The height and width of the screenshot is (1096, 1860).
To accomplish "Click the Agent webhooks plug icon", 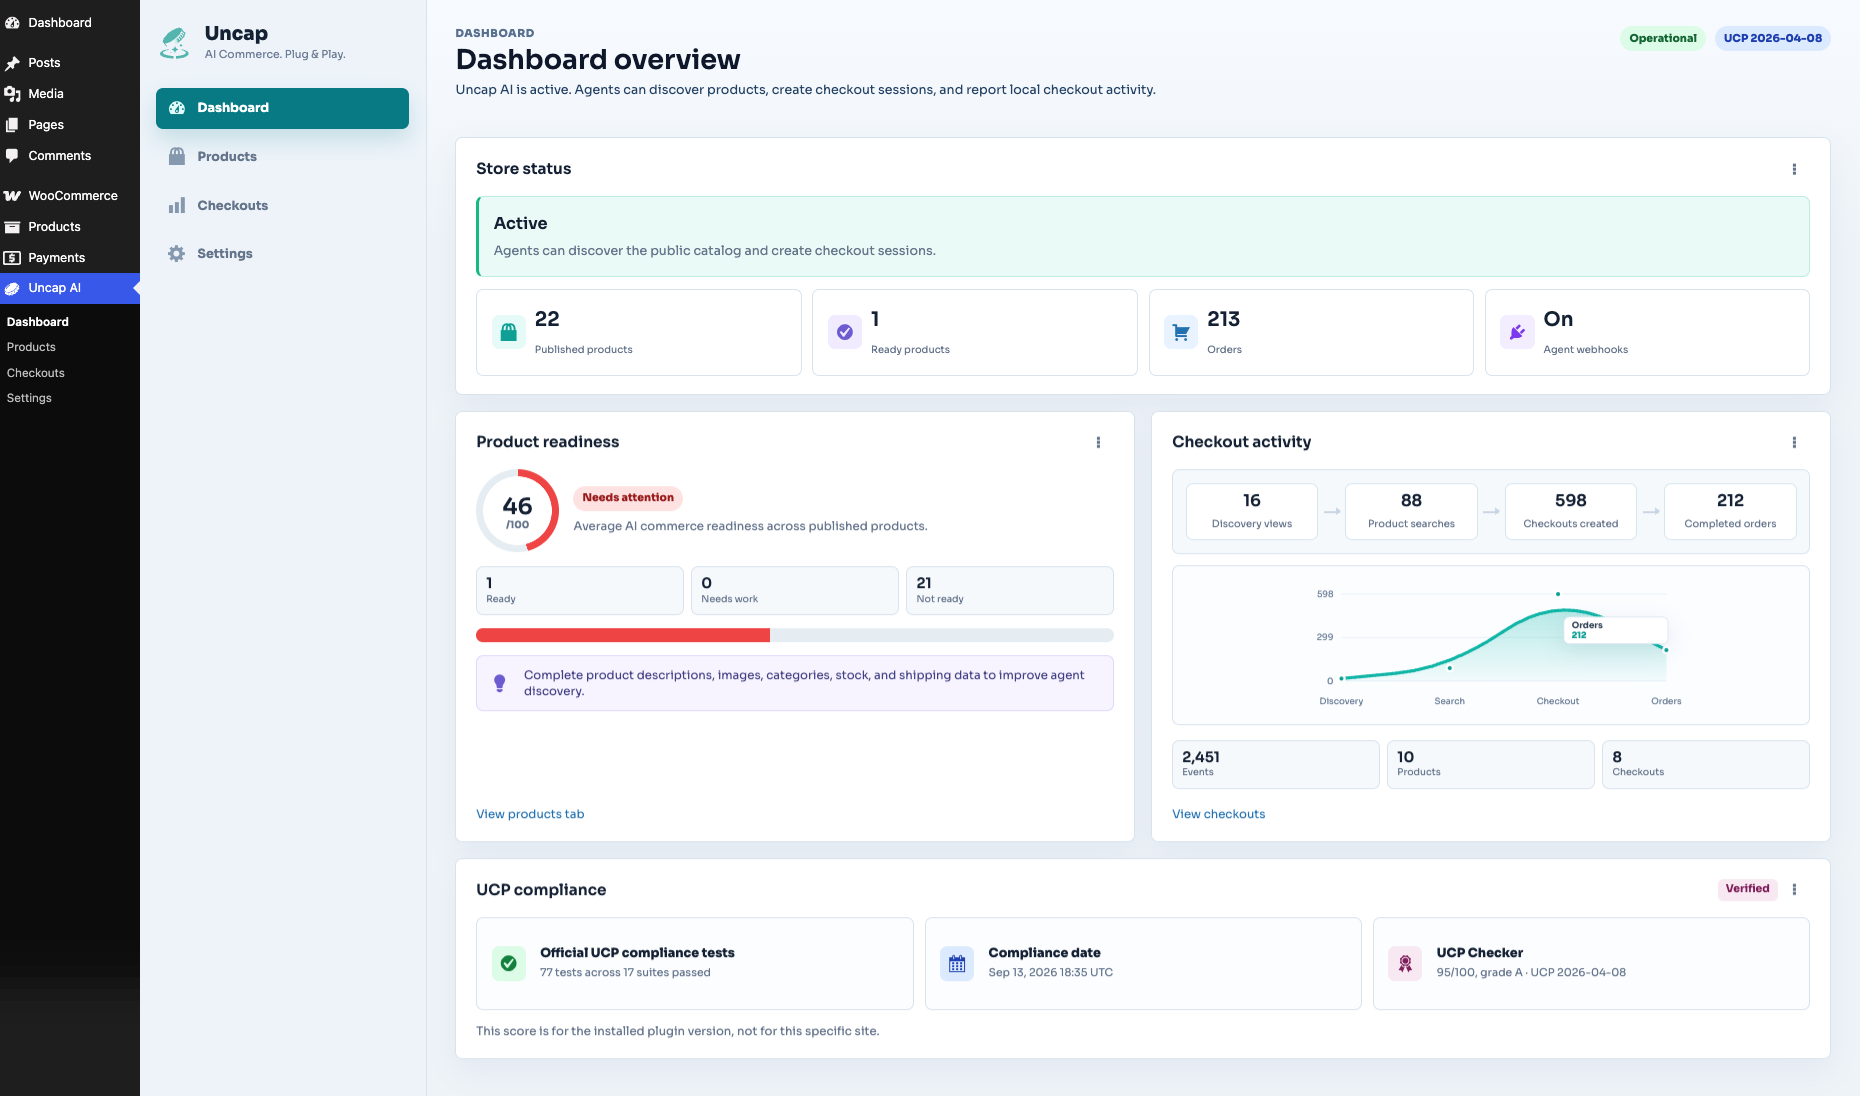I will coord(1517,332).
